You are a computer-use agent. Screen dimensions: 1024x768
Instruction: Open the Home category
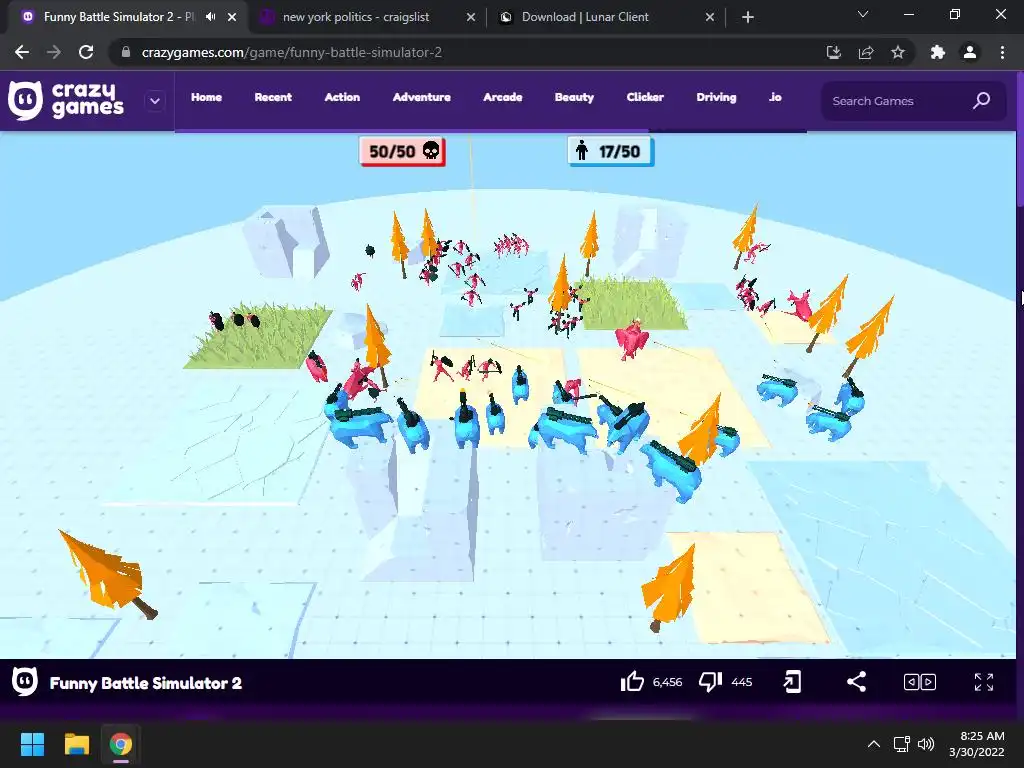pos(206,97)
